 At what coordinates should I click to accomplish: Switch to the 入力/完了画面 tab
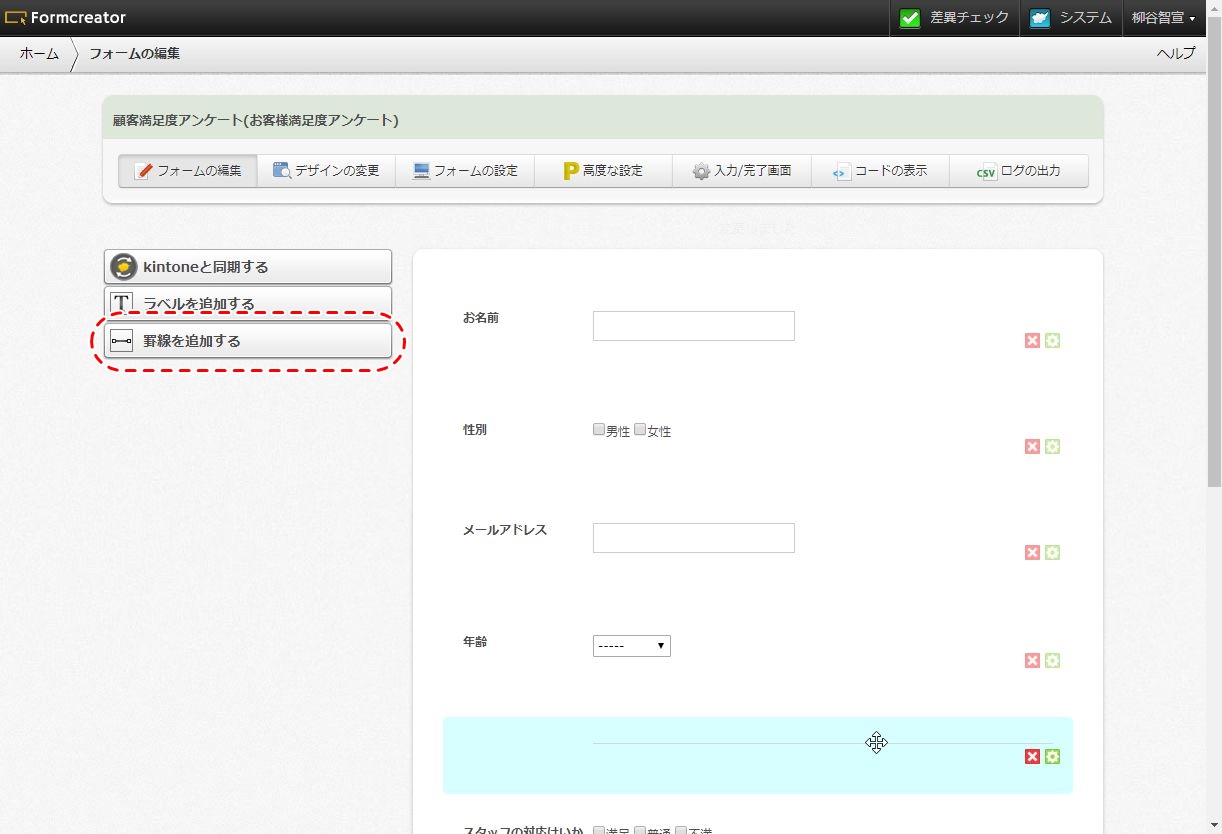742,171
